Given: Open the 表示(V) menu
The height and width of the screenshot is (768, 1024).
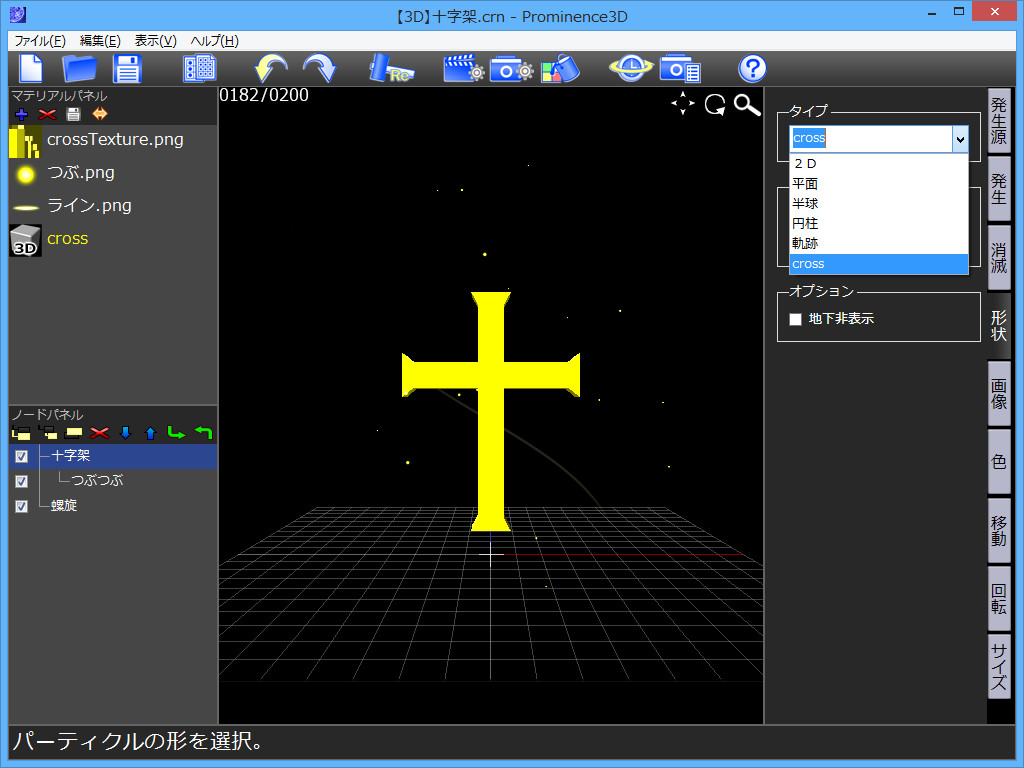Looking at the screenshot, I should [155, 40].
